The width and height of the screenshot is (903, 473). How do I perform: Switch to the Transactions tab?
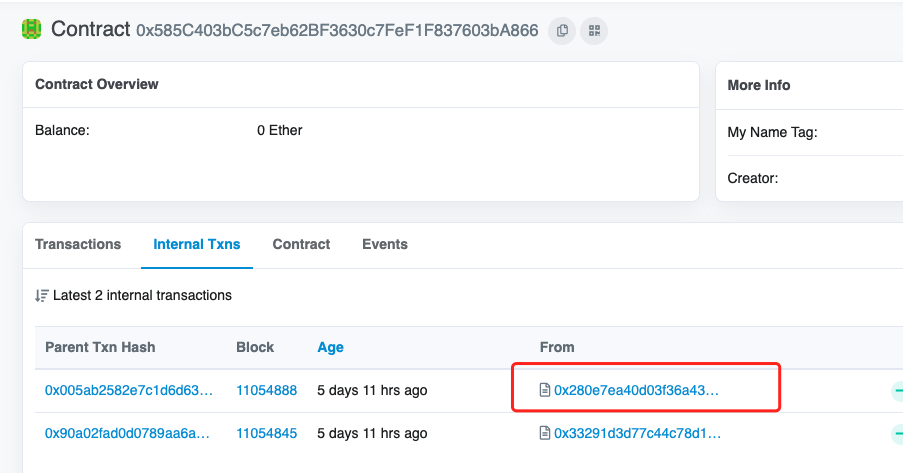pos(78,244)
